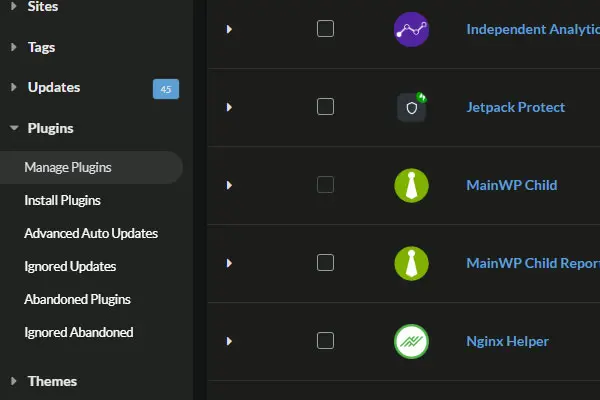The width and height of the screenshot is (600, 400).
Task: Click the 45 updates badge
Action: click(166, 89)
